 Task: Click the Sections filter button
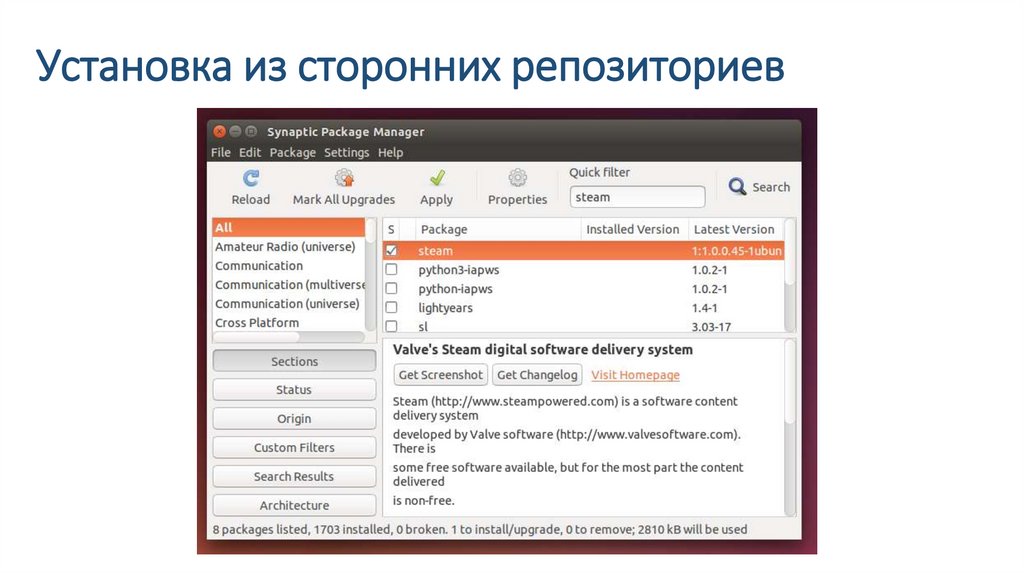click(x=294, y=361)
